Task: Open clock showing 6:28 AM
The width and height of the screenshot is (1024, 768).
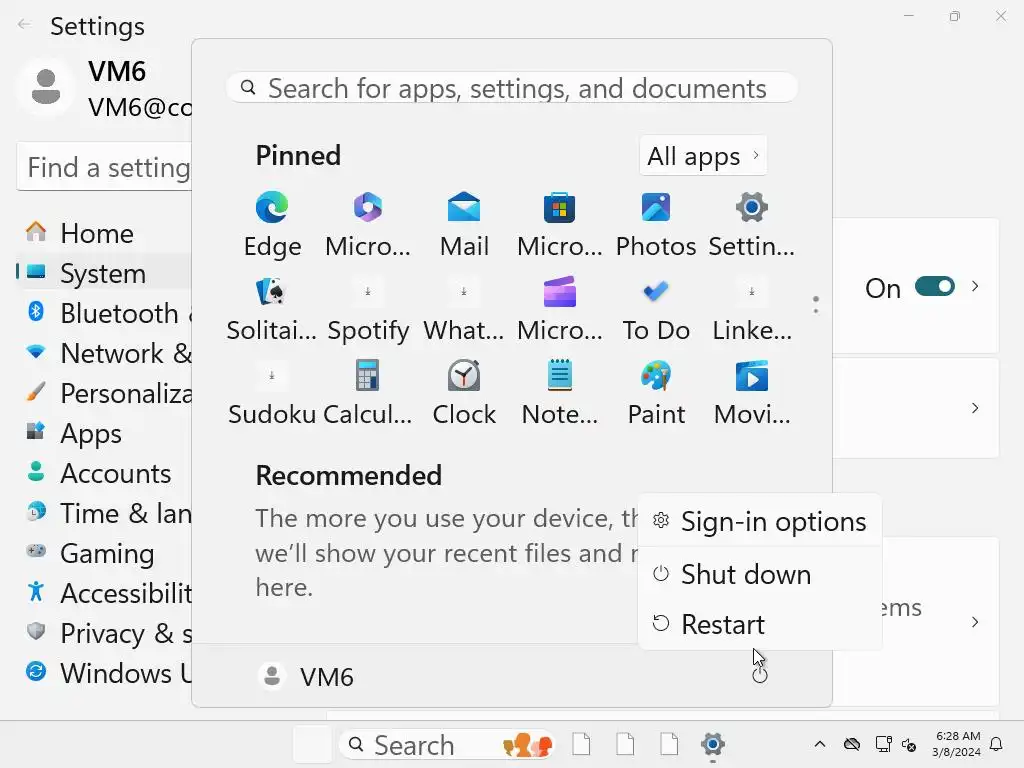Action: pyautogui.click(x=956, y=744)
